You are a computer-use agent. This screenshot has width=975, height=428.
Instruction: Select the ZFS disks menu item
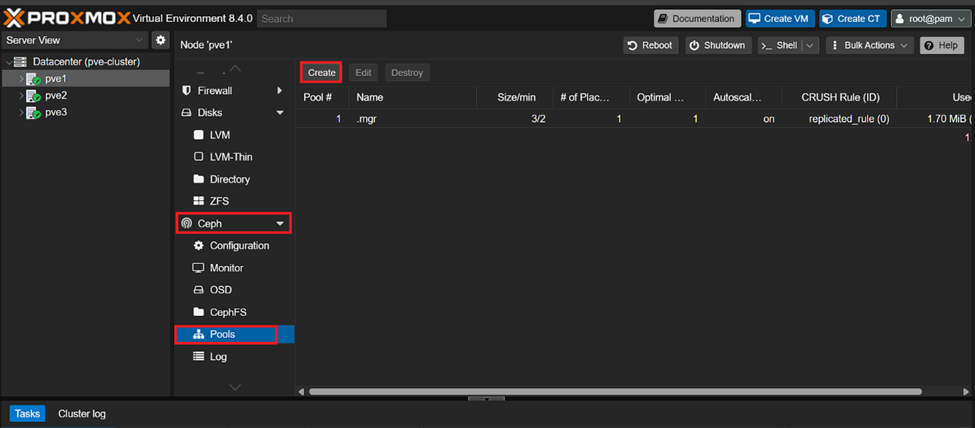point(219,202)
